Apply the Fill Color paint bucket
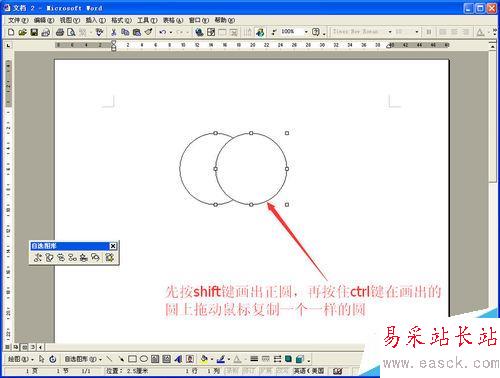This screenshot has height=378, width=500. (204, 359)
